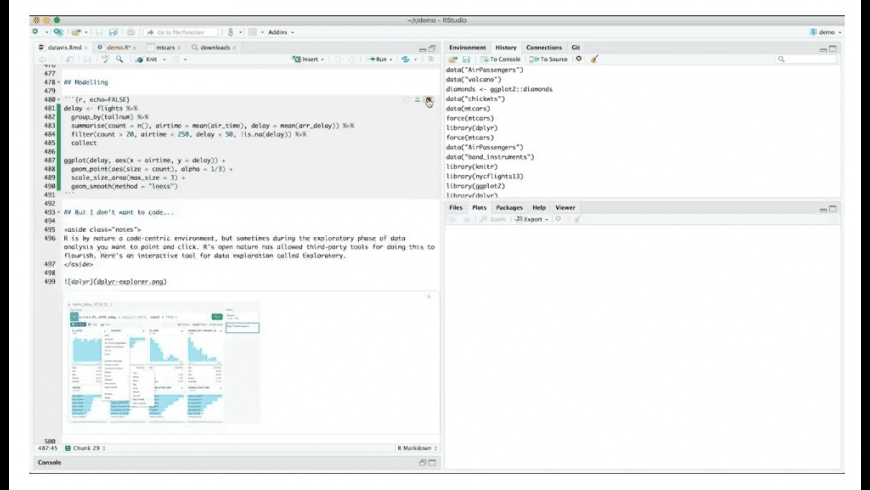Open the Knit options dropdown arrow
The width and height of the screenshot is (870, 490).
pos(164,59)
